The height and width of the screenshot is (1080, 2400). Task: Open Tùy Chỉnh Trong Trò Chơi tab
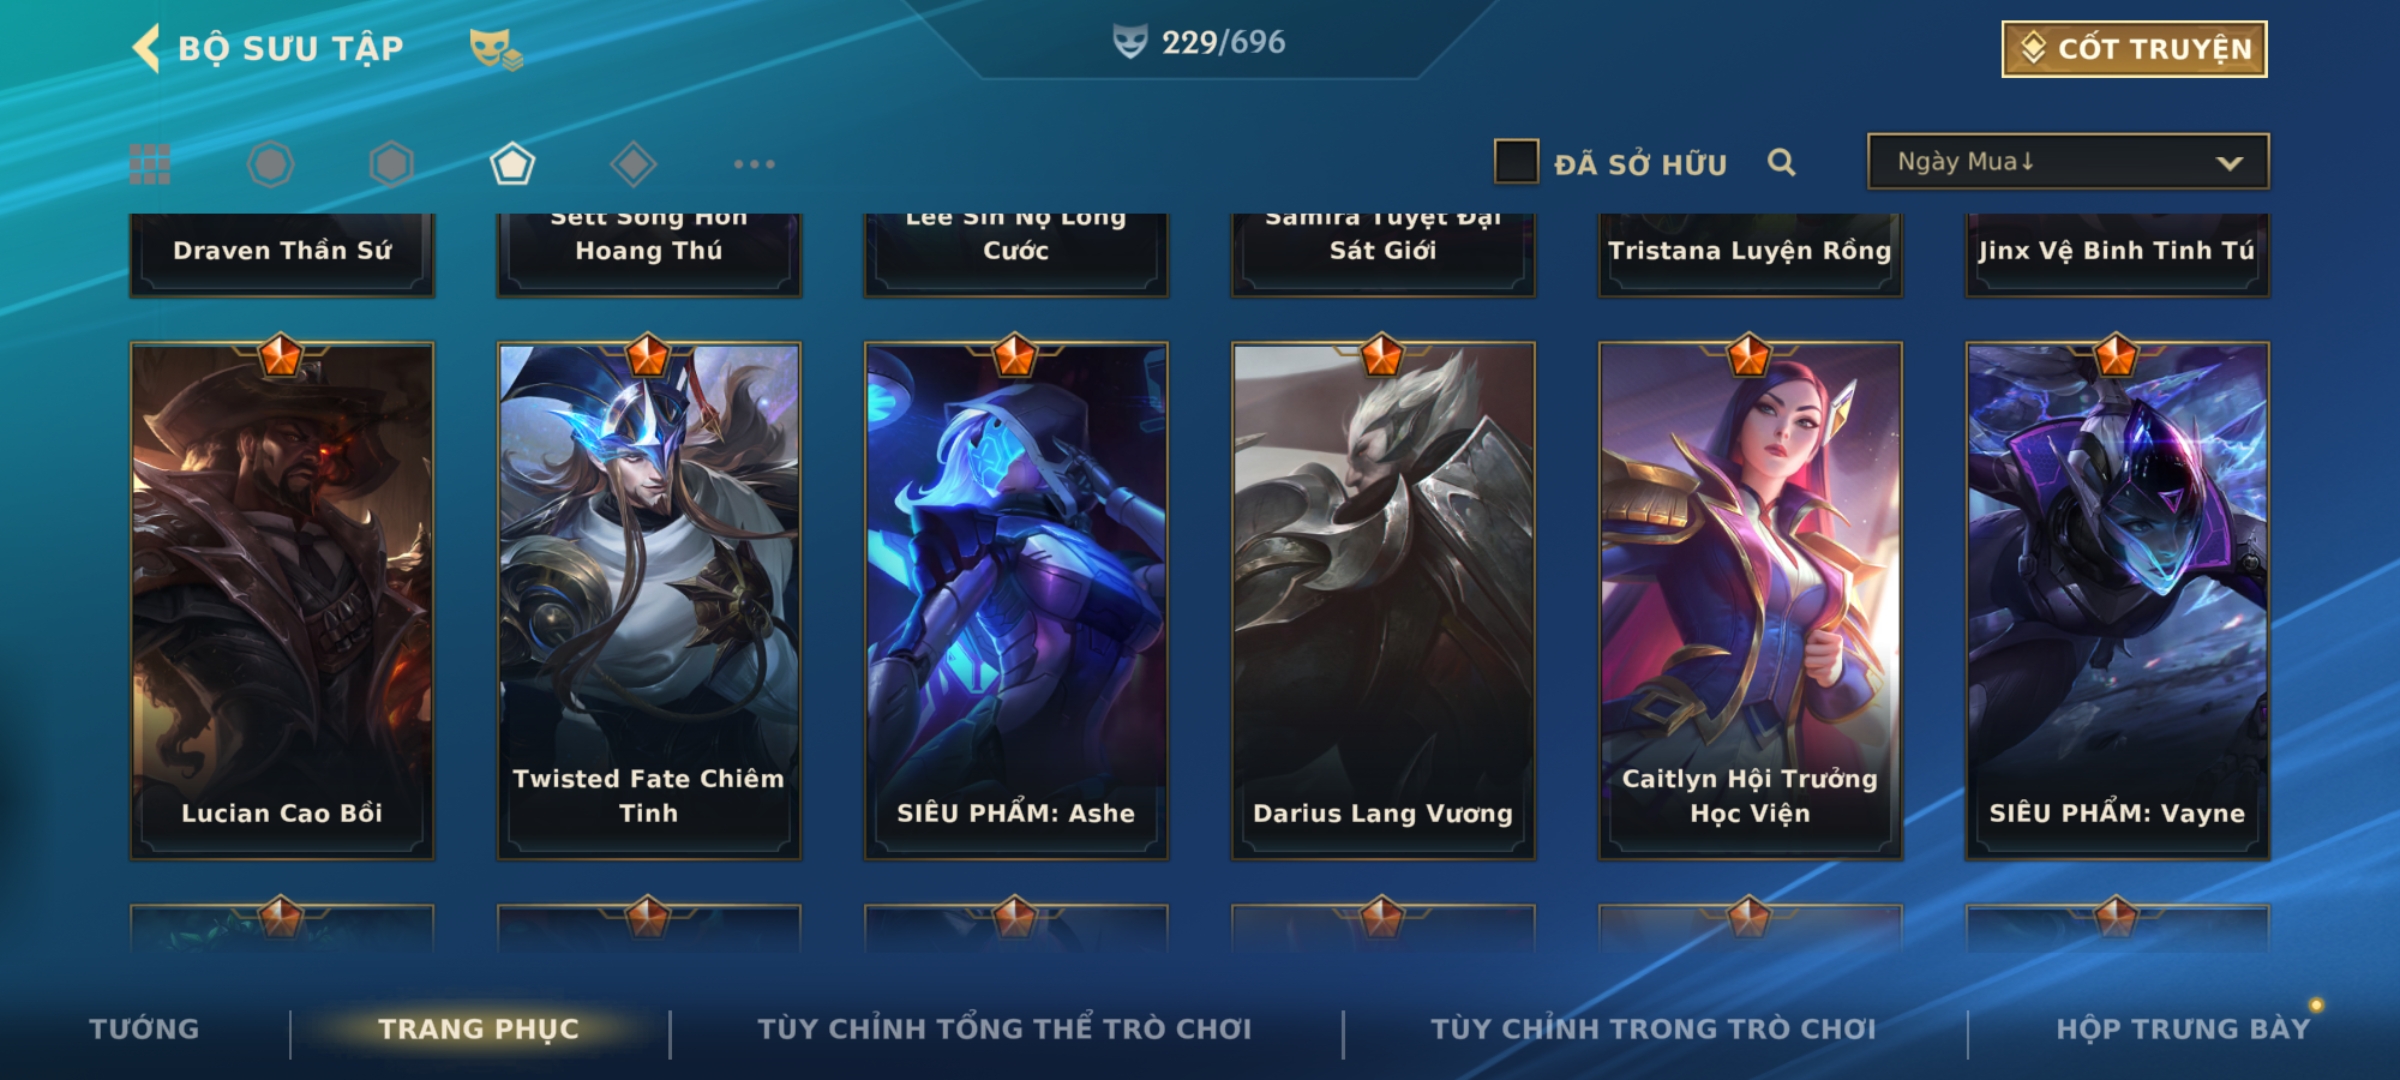[1653, 1028]
